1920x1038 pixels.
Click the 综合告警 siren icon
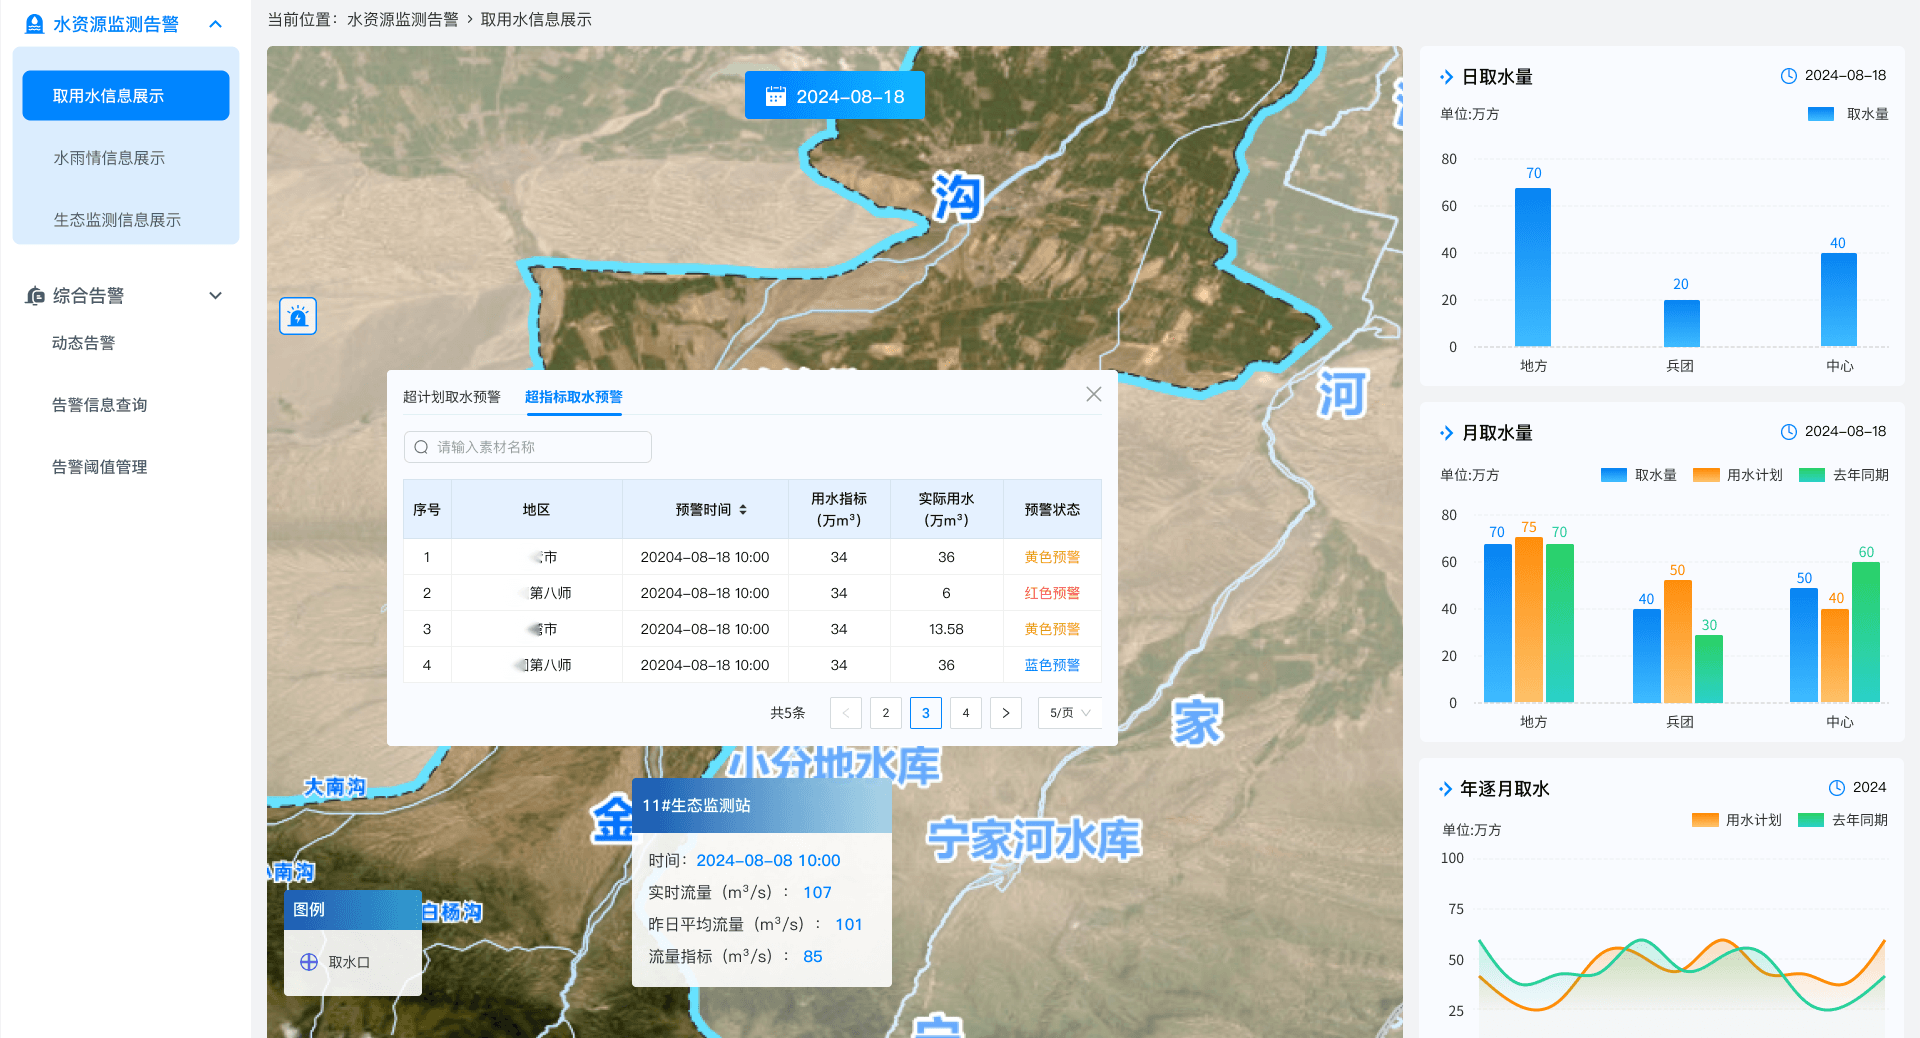point(35,296)
